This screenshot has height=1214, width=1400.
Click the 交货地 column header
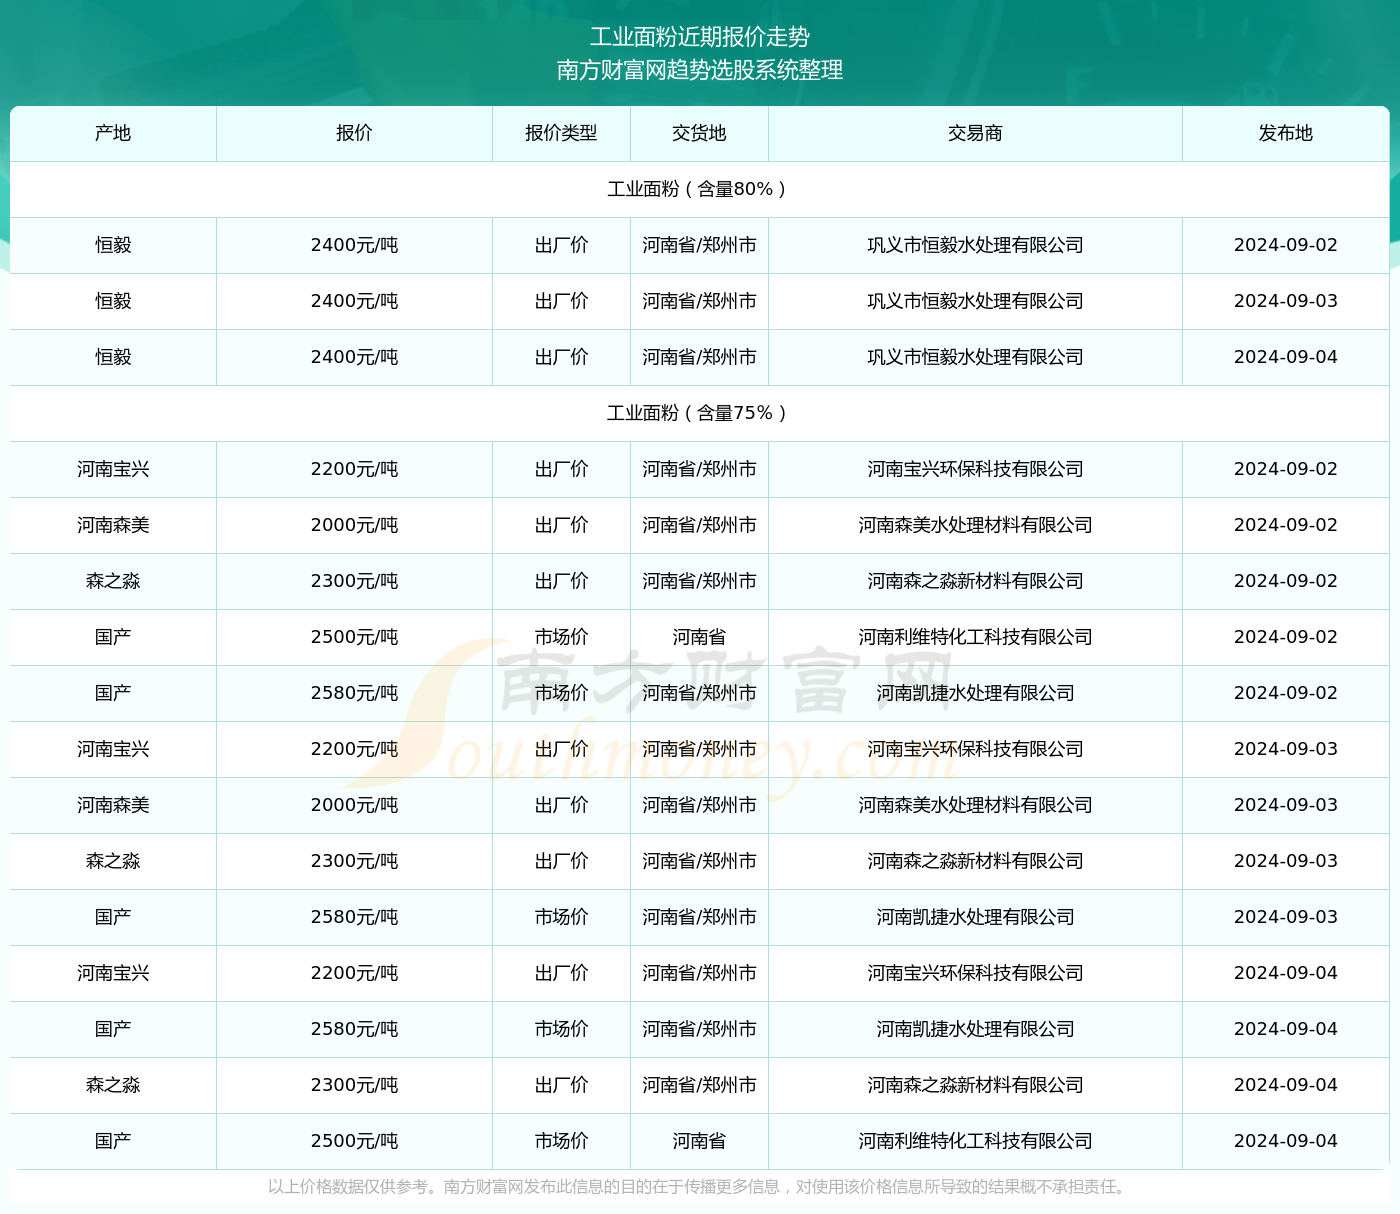pos(699,133)
